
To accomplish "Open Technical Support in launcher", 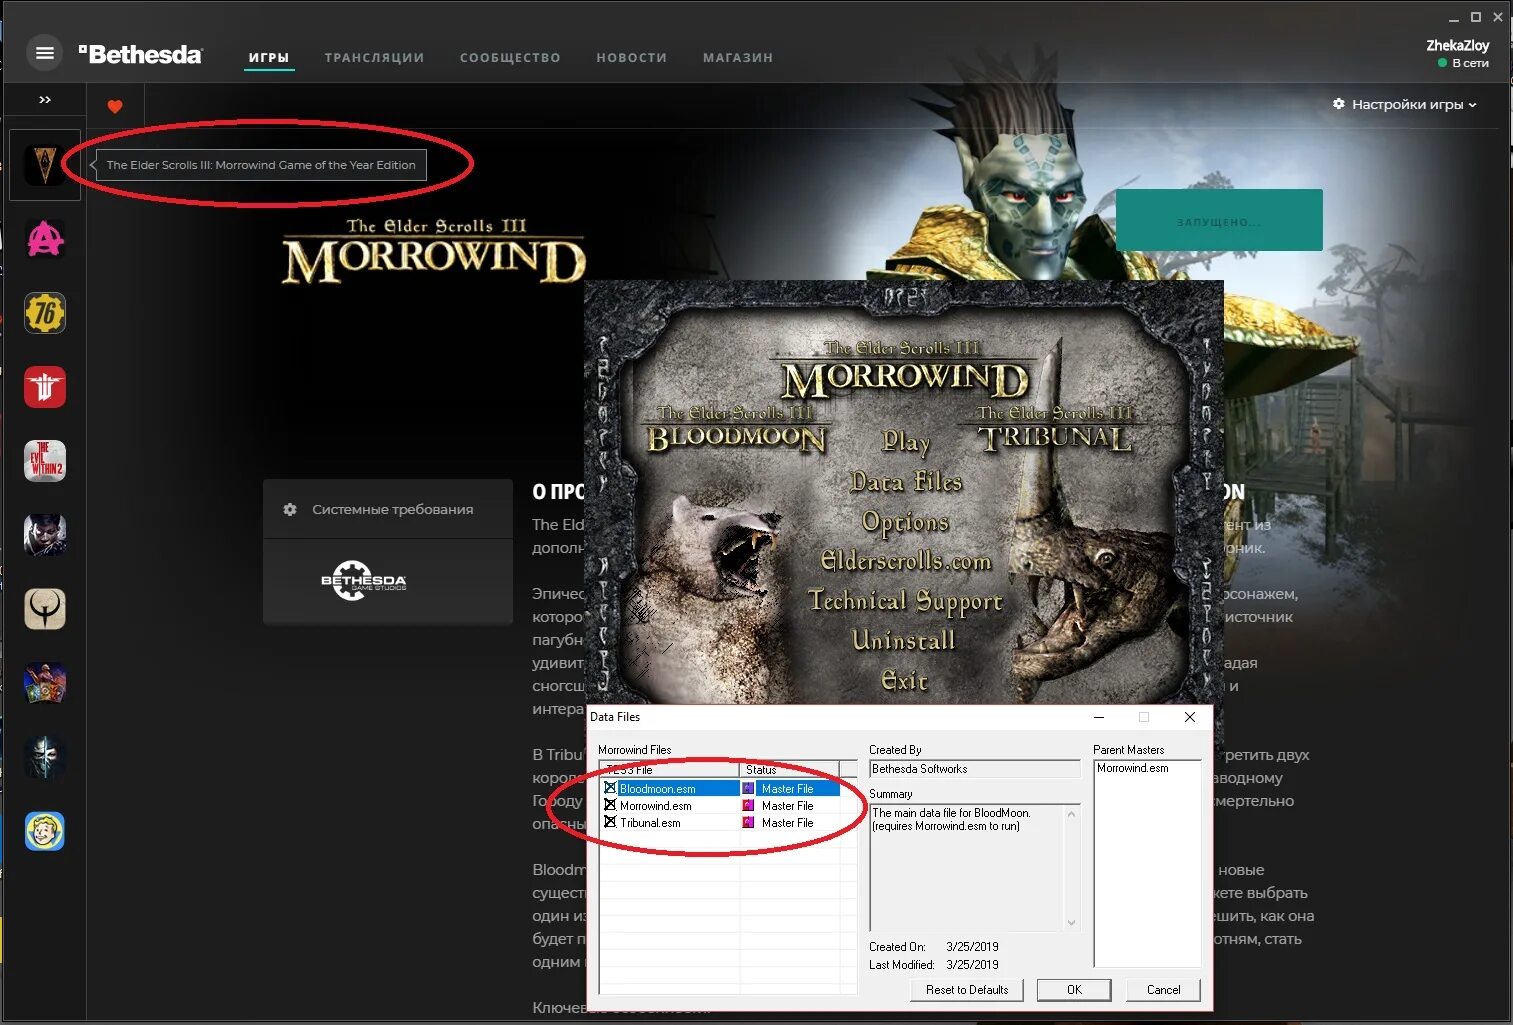I will (905, 601).
